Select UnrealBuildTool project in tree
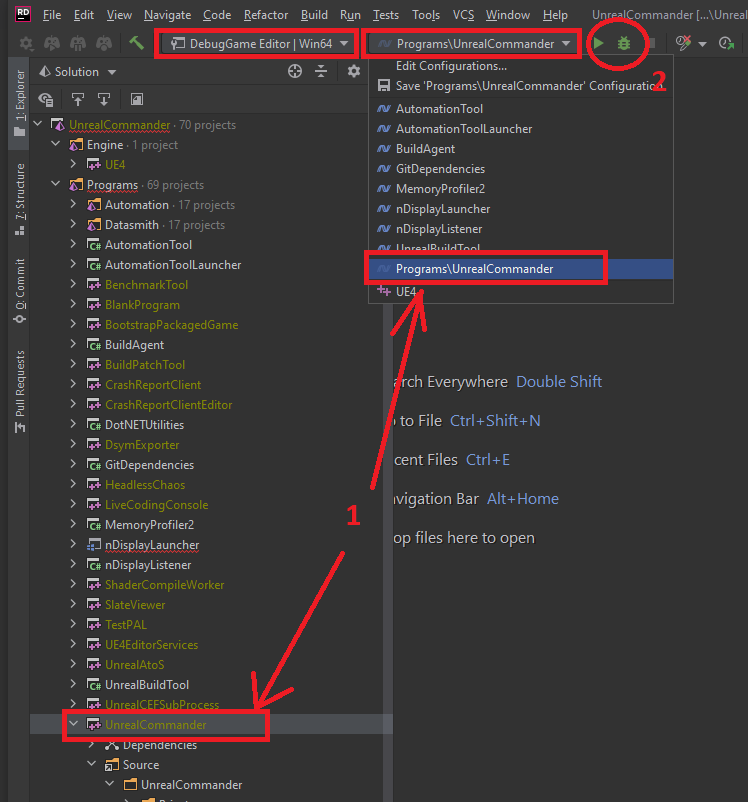748x802 pixels. point(147,684)
